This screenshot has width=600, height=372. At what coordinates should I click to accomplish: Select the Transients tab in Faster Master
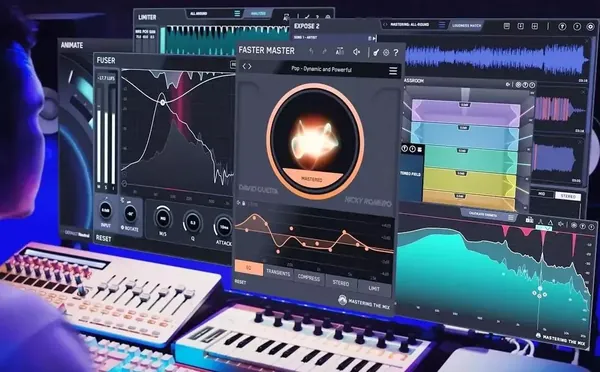click(278, 273)
